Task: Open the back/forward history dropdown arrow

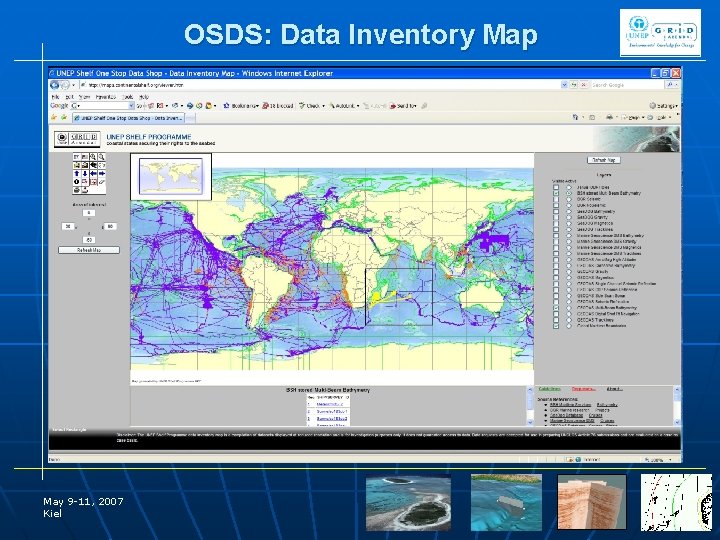Action: pyautogui.click(x=73, y=85)
